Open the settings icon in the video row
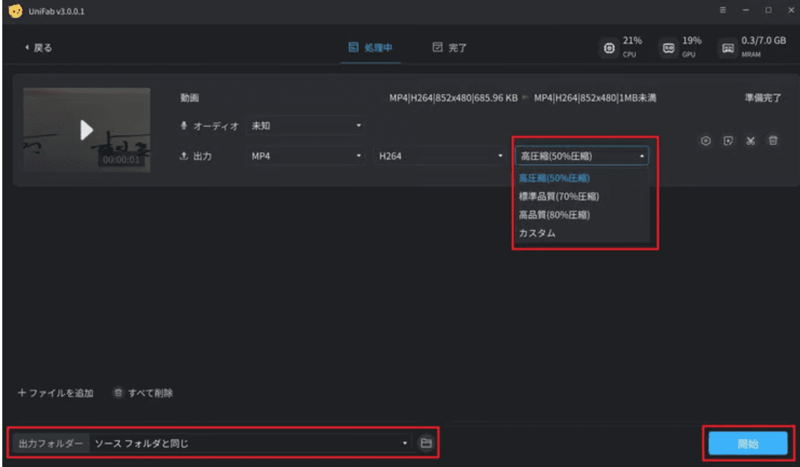The image size is (800, 467). (x=705, y=141)
